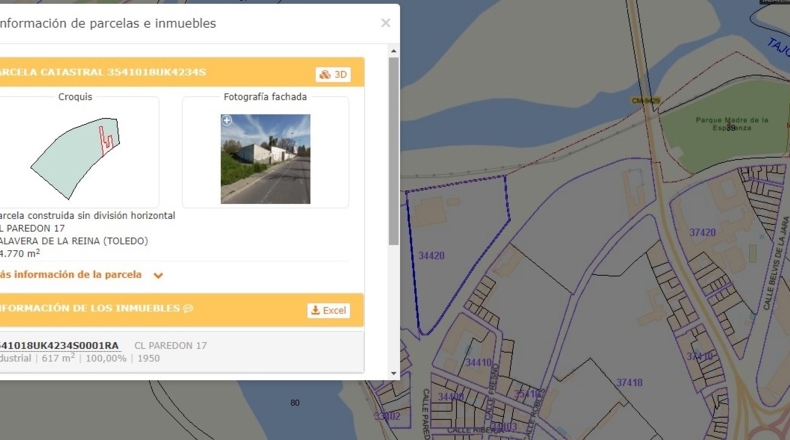The image size is (790, 440).
Task: Click the 'TALAVERA DE LA REINA (TOLEDO)' text
Action: click(x=74, y=241)
